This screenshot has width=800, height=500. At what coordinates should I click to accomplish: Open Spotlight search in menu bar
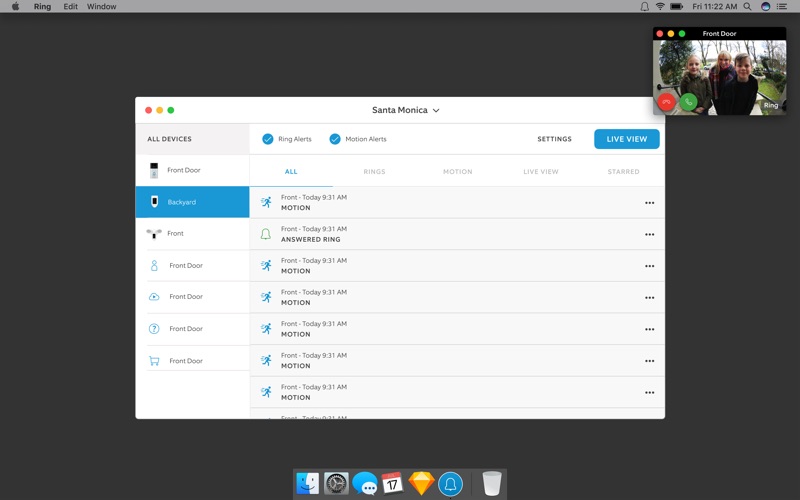(x=747, y=7)
